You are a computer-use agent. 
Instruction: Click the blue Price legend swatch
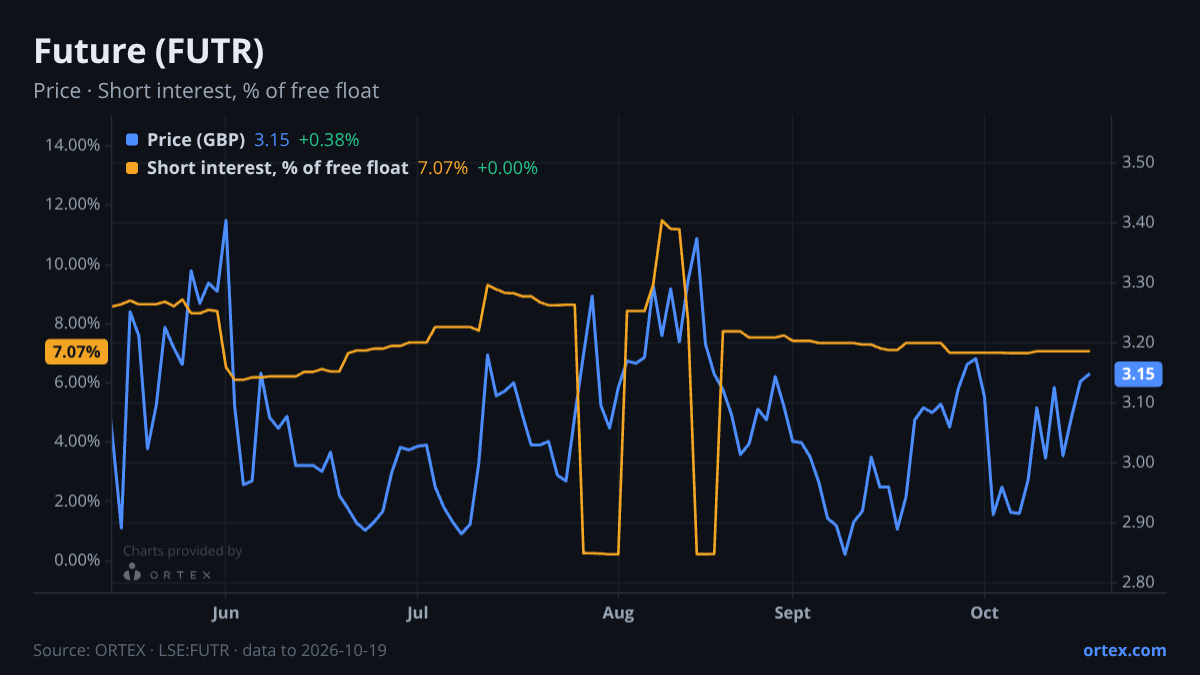(x=132, y=140)
